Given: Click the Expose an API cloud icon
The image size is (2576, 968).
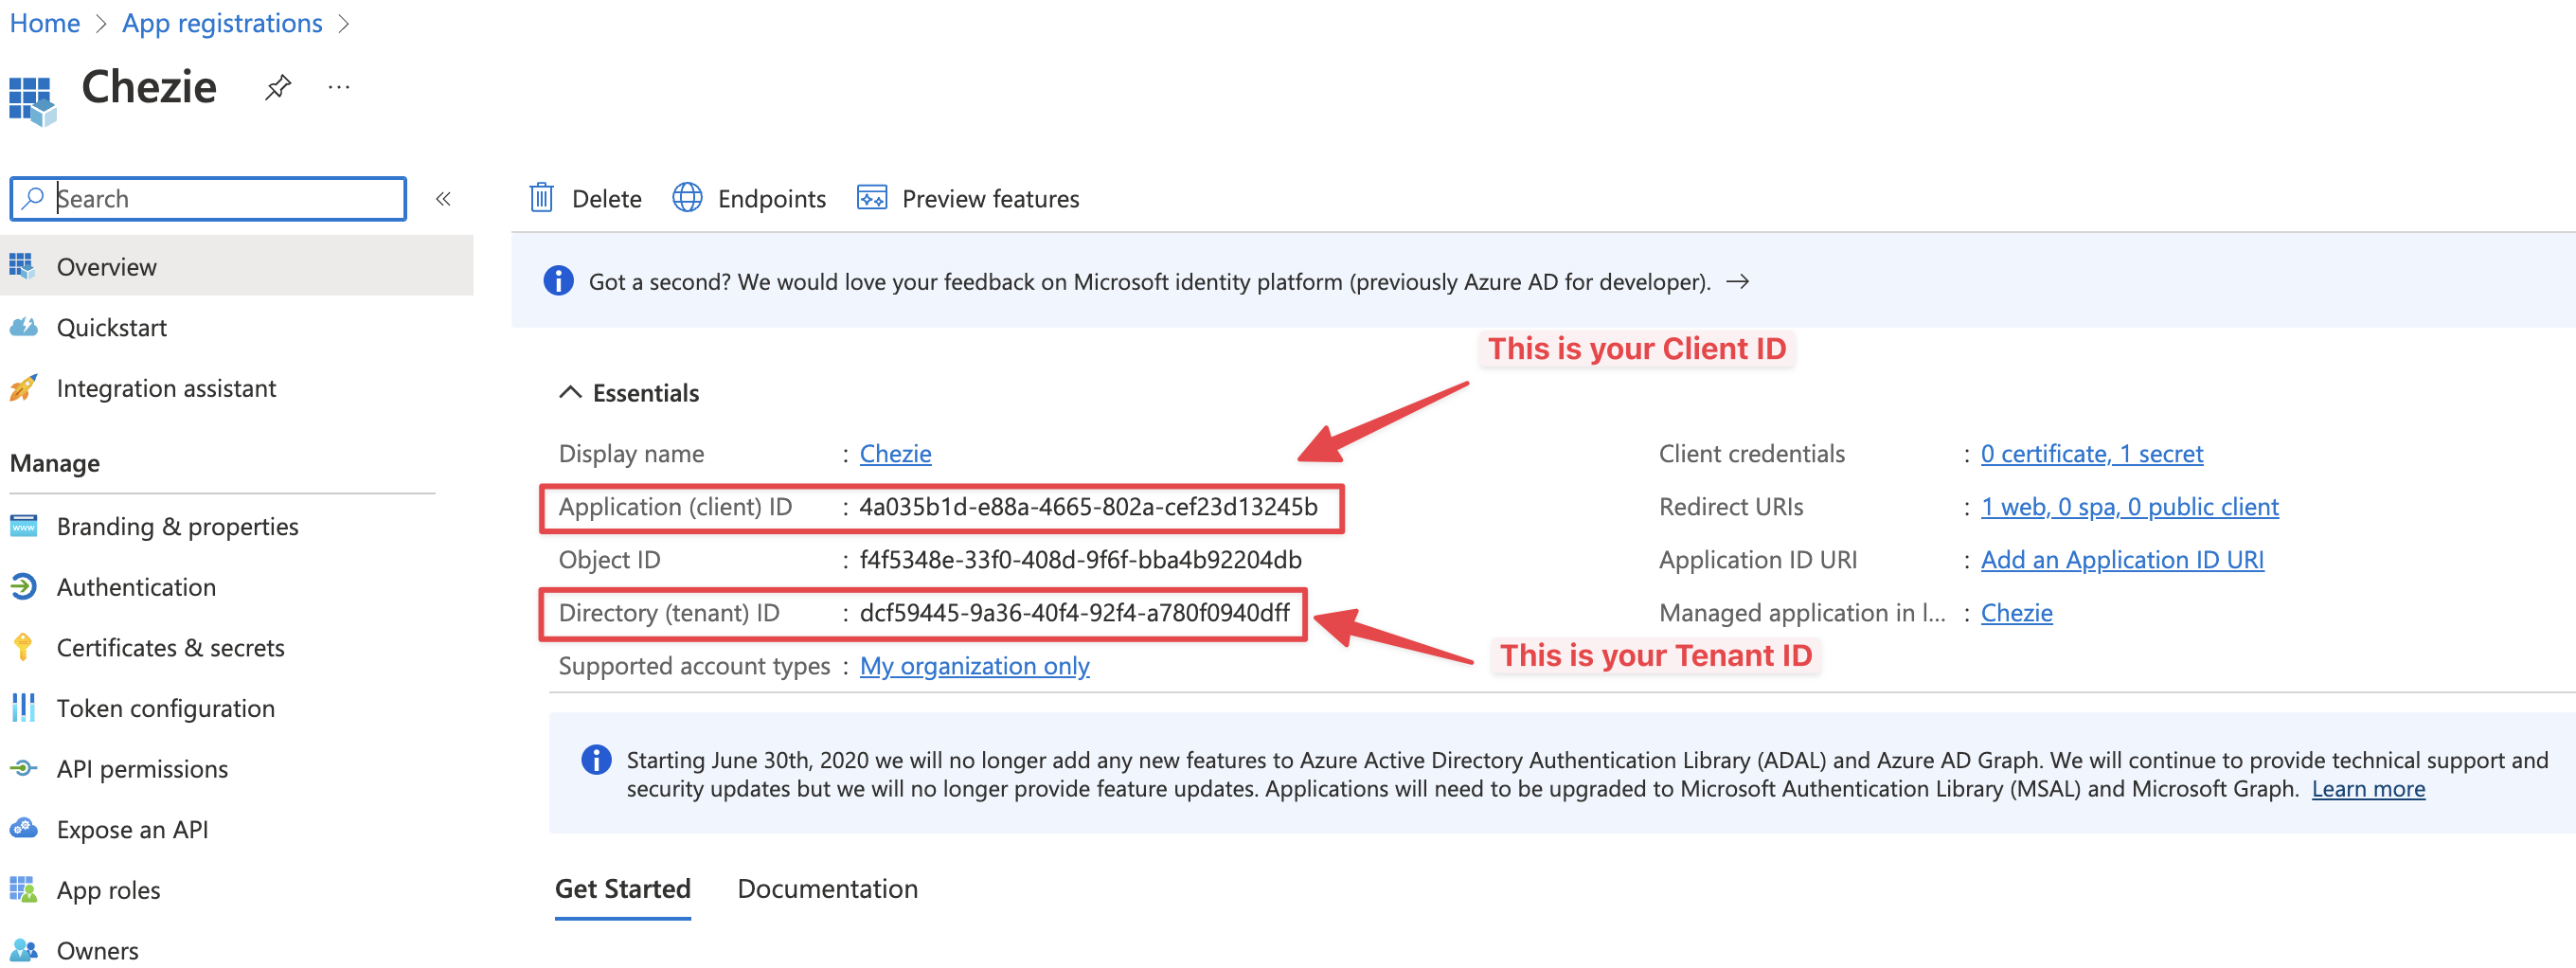Looking at the screenshot, I should click(x=23, y=829).
